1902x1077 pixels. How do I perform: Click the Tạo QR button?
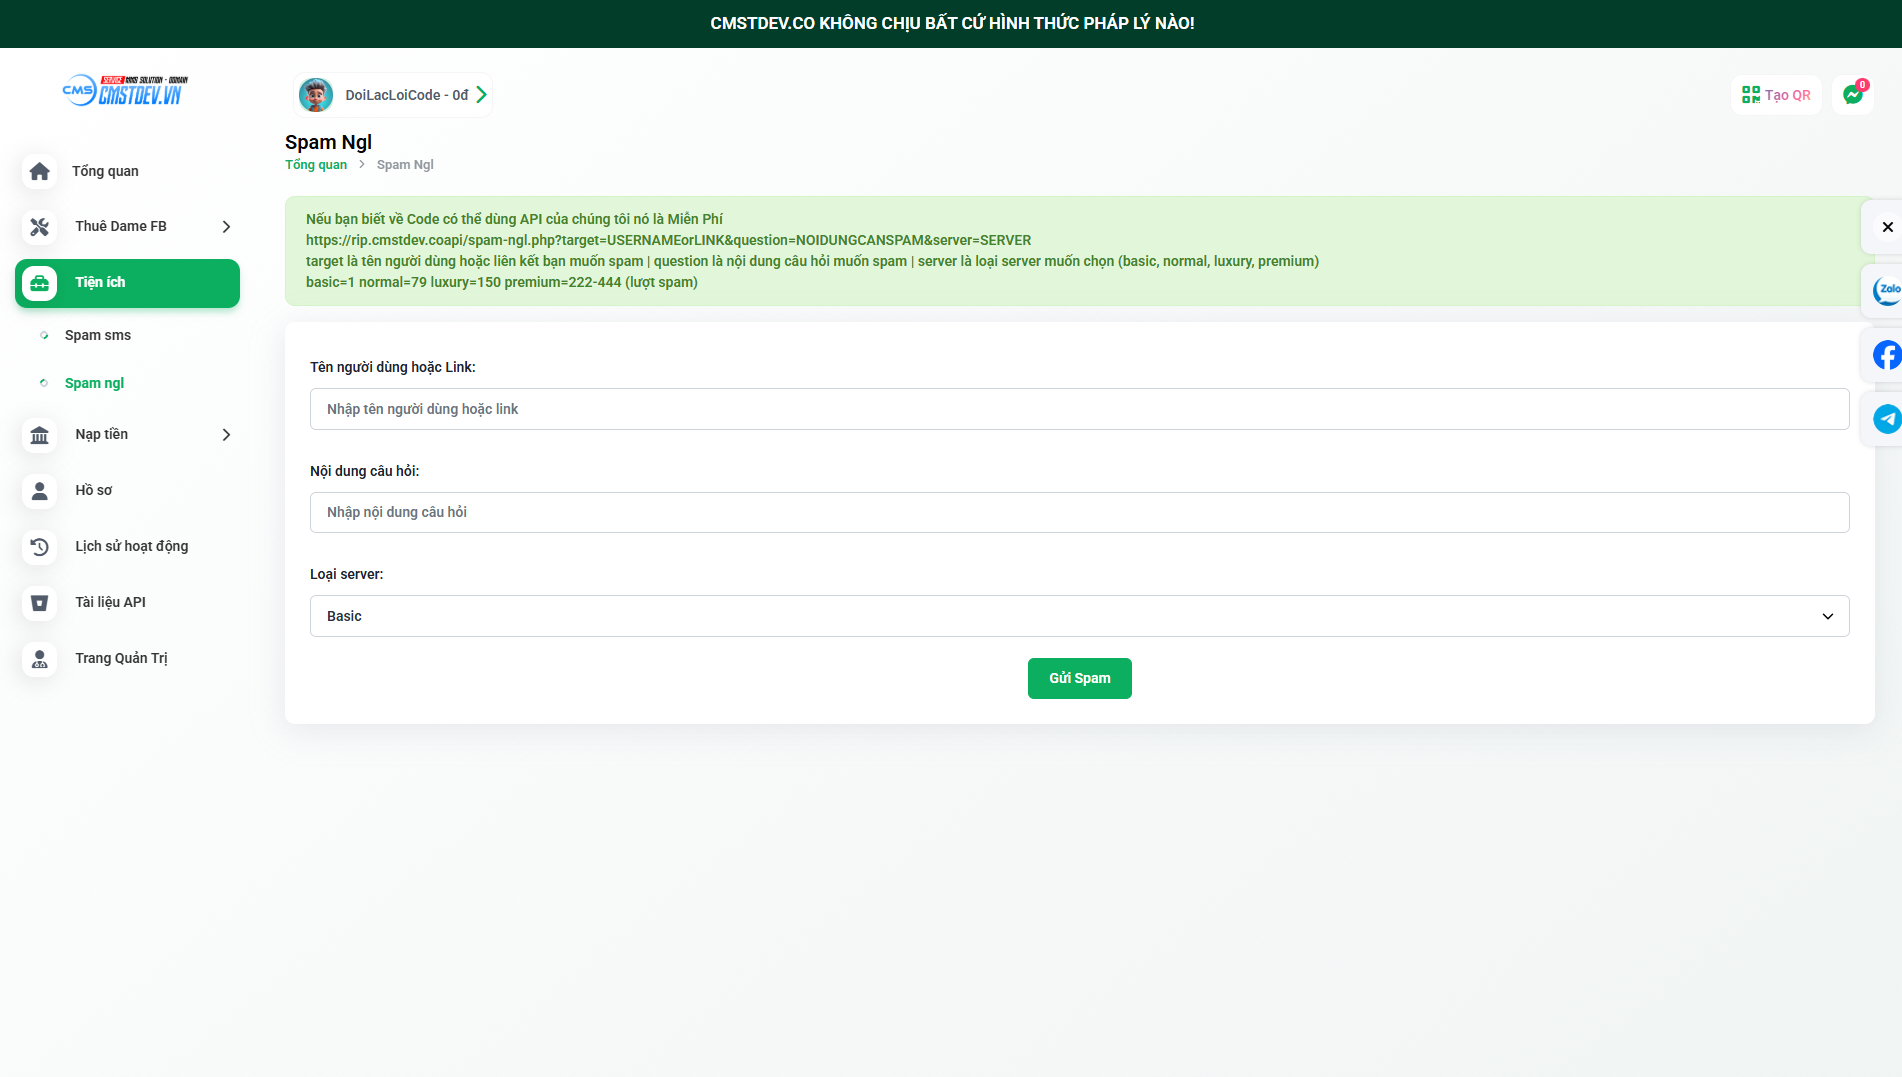pyautogui.click(x=1776, y=95)
